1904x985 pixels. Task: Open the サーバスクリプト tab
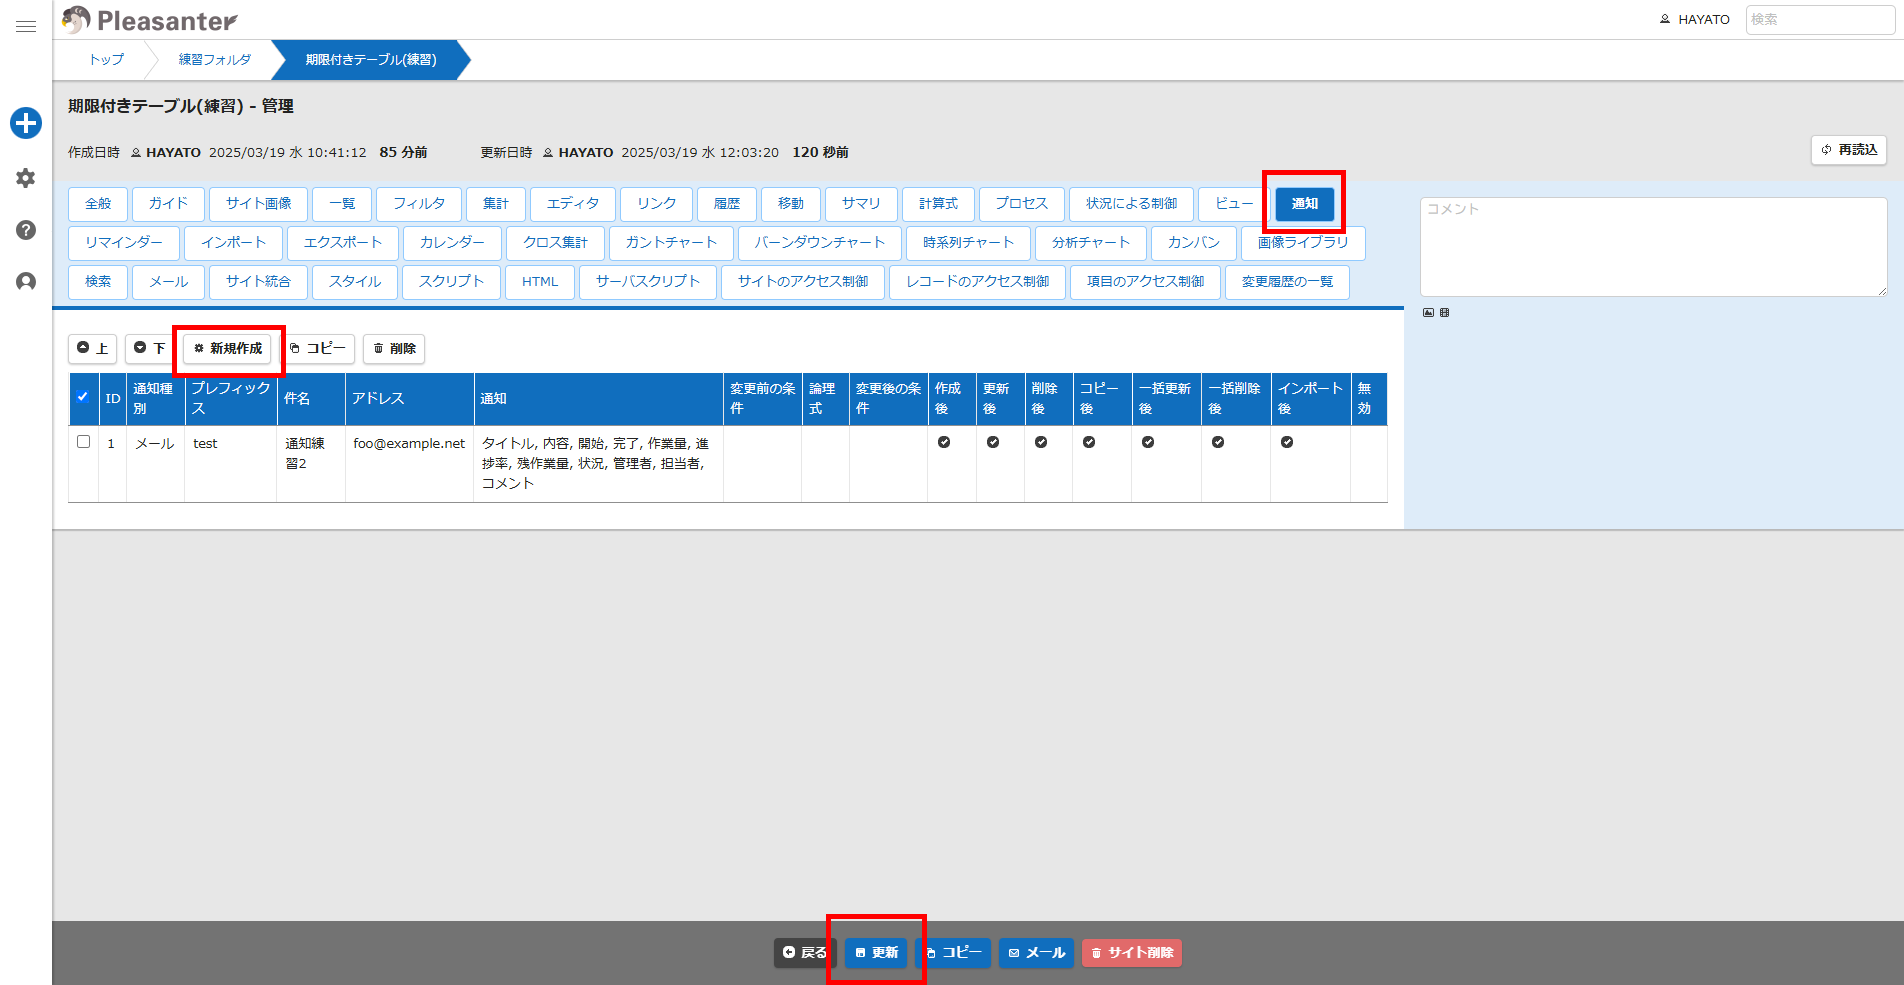pos(648,282)
